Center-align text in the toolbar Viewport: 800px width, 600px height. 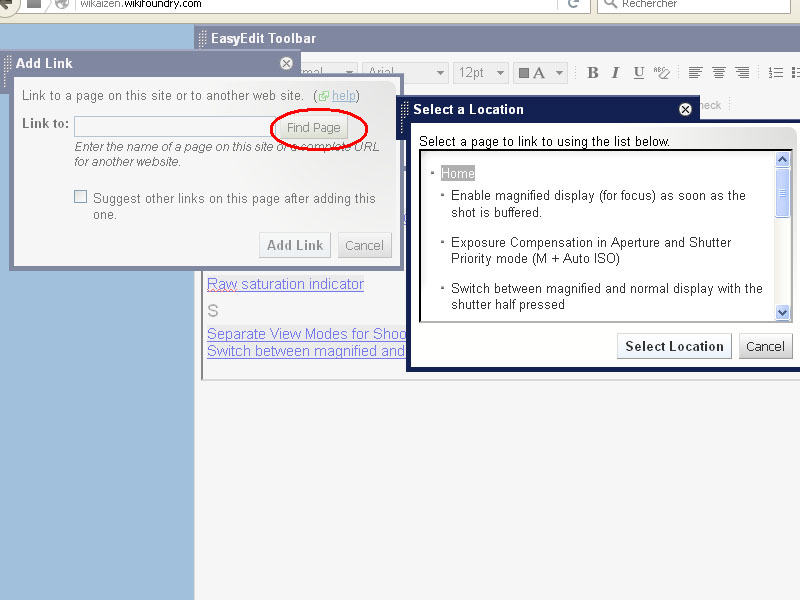[718, 73]
